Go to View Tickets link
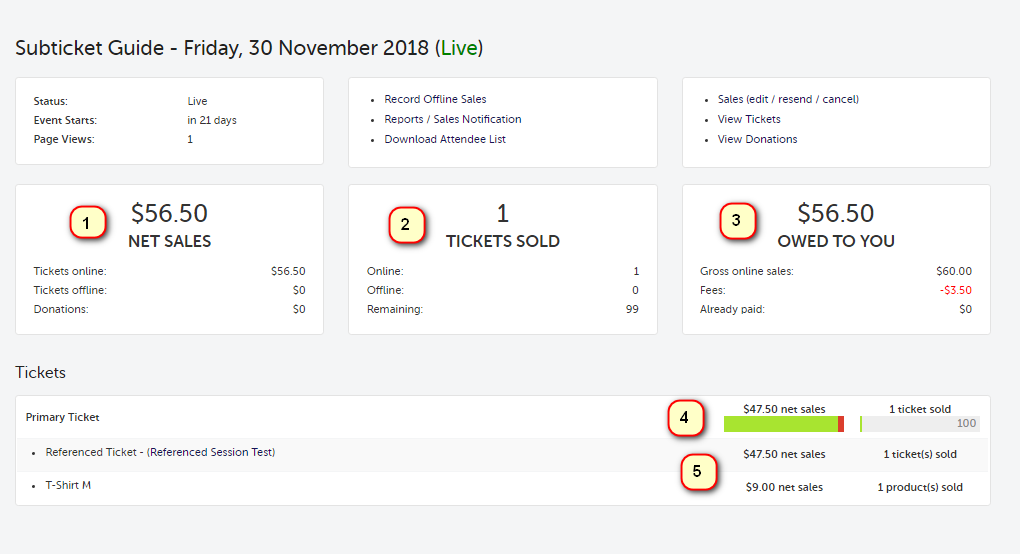The height and width of the screenshot is (554, 1020). pyautogui.click(x=749, y=119)
